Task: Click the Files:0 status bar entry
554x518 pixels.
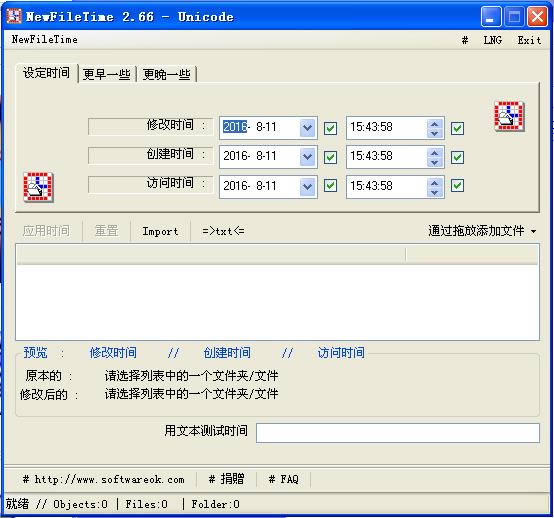Action: tap(147, 504)
